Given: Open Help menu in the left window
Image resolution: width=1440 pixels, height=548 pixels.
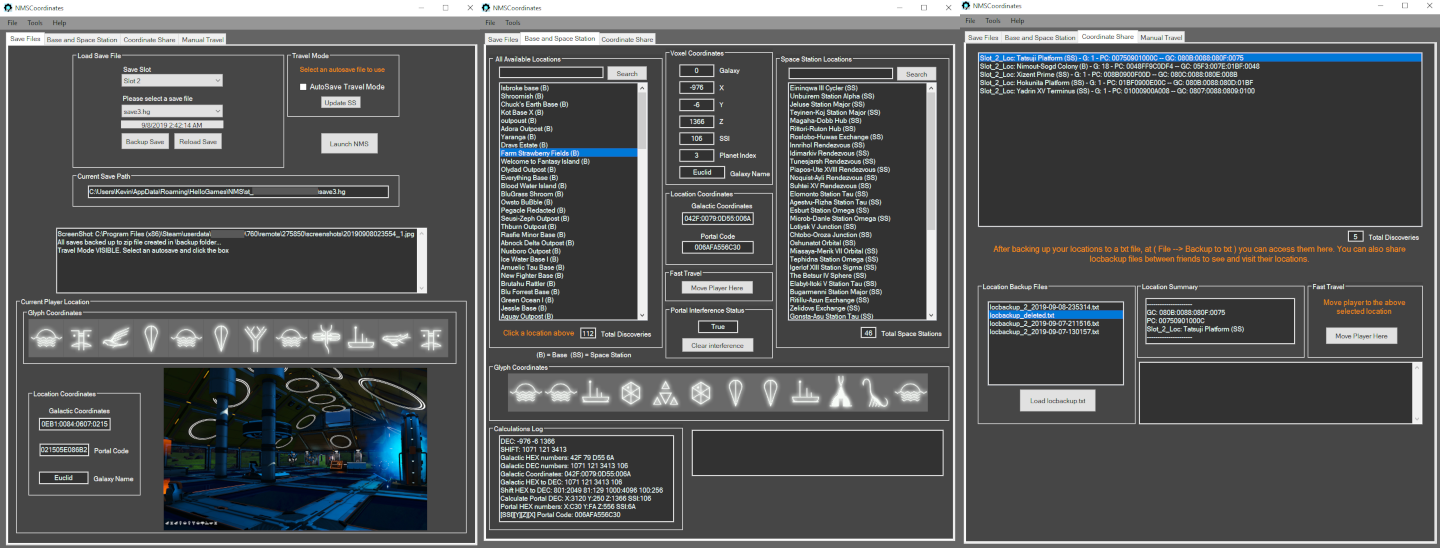Looking at the screenshot, I should coord(60,21).
